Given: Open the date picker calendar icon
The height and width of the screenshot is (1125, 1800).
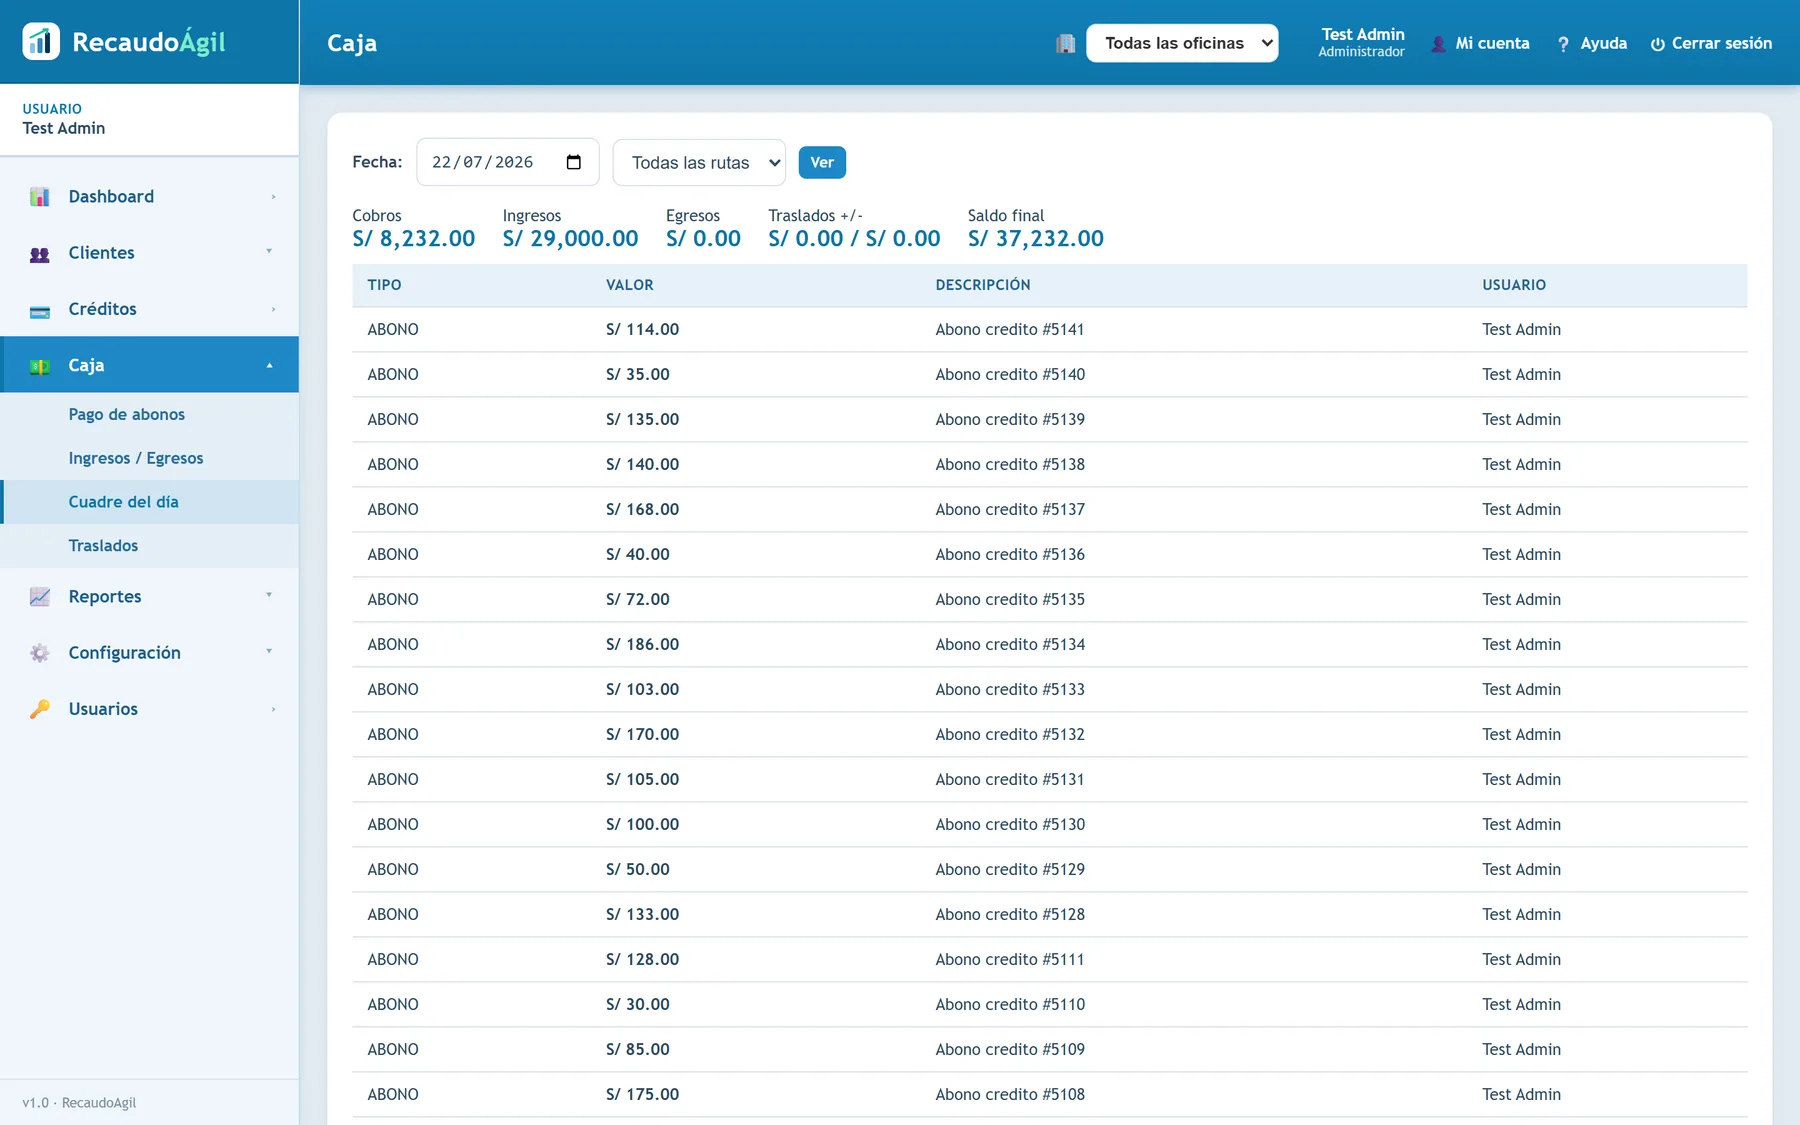Looking at the screenshot, I should coord(574,162).
